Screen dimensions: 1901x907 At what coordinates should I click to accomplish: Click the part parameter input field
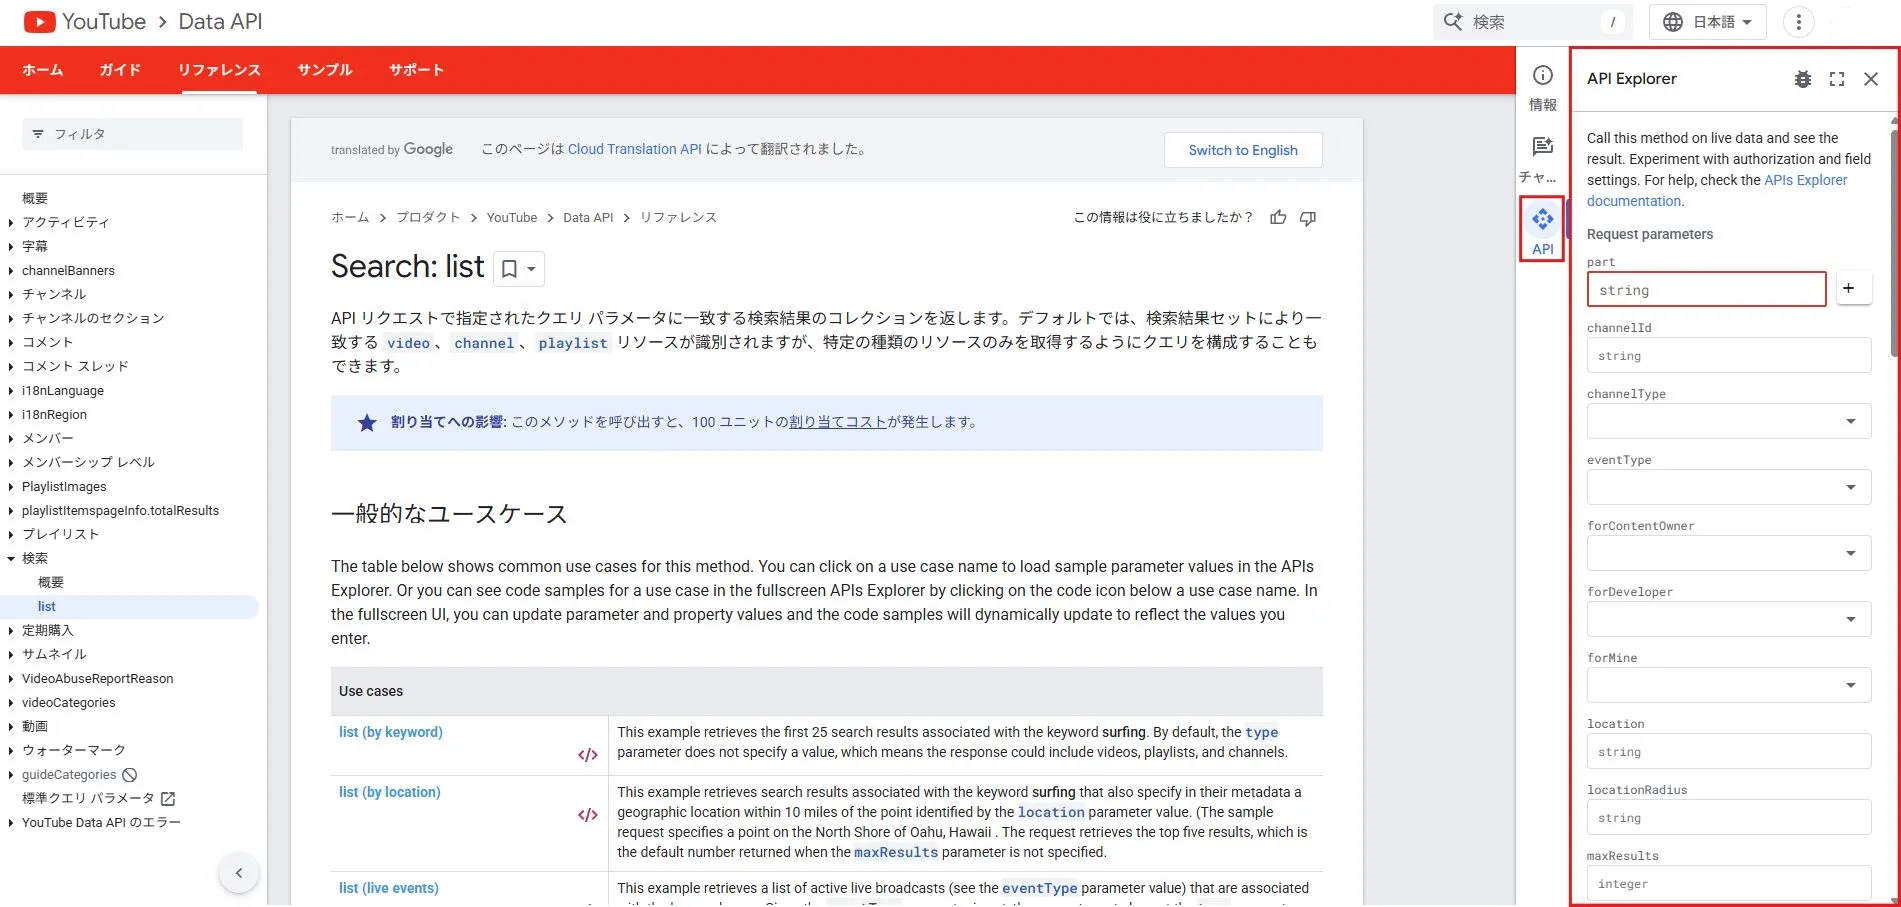[x=1706, y=290]
